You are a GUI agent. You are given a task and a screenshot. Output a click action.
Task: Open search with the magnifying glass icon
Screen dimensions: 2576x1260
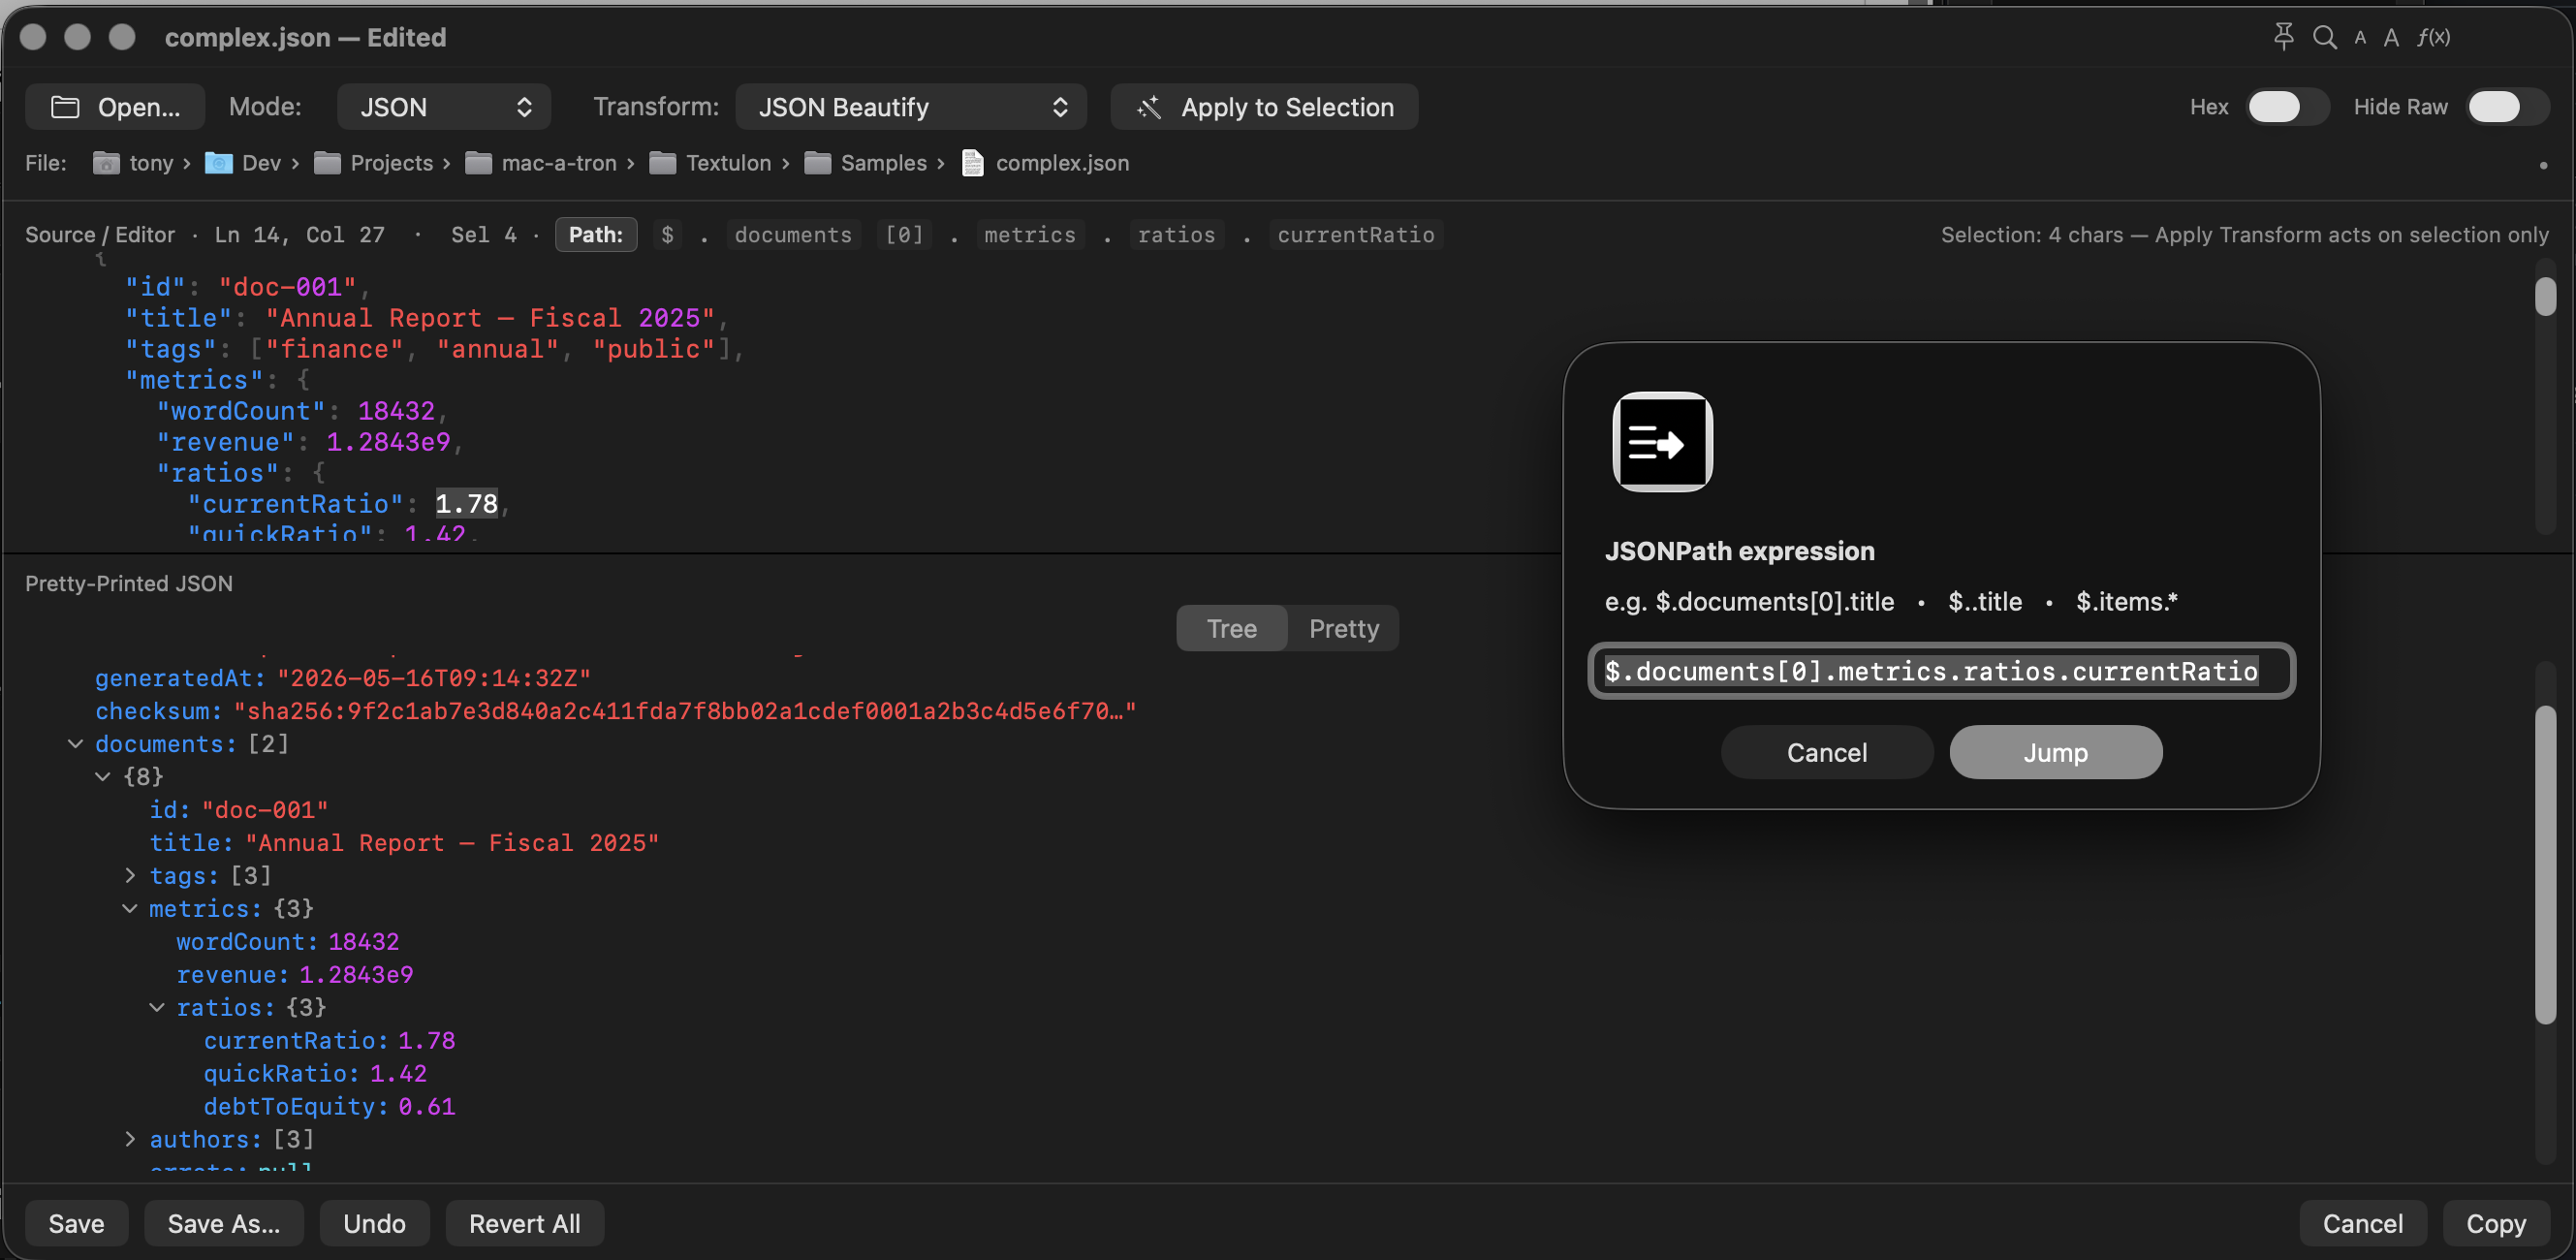[x=2324, y=37]
